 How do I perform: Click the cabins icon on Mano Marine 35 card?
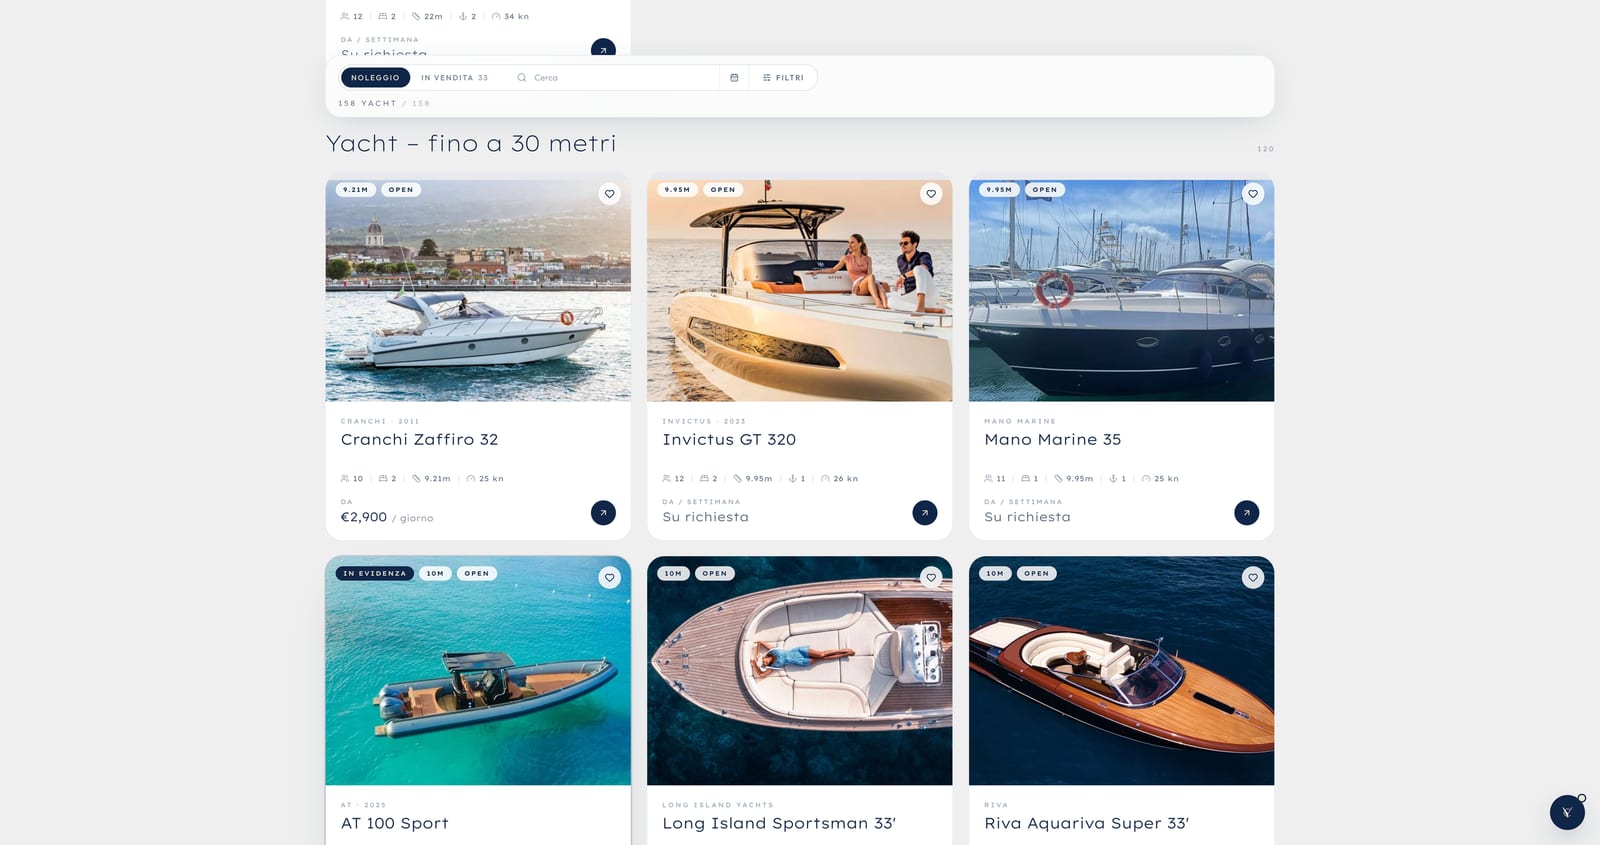click(1025, 479)
